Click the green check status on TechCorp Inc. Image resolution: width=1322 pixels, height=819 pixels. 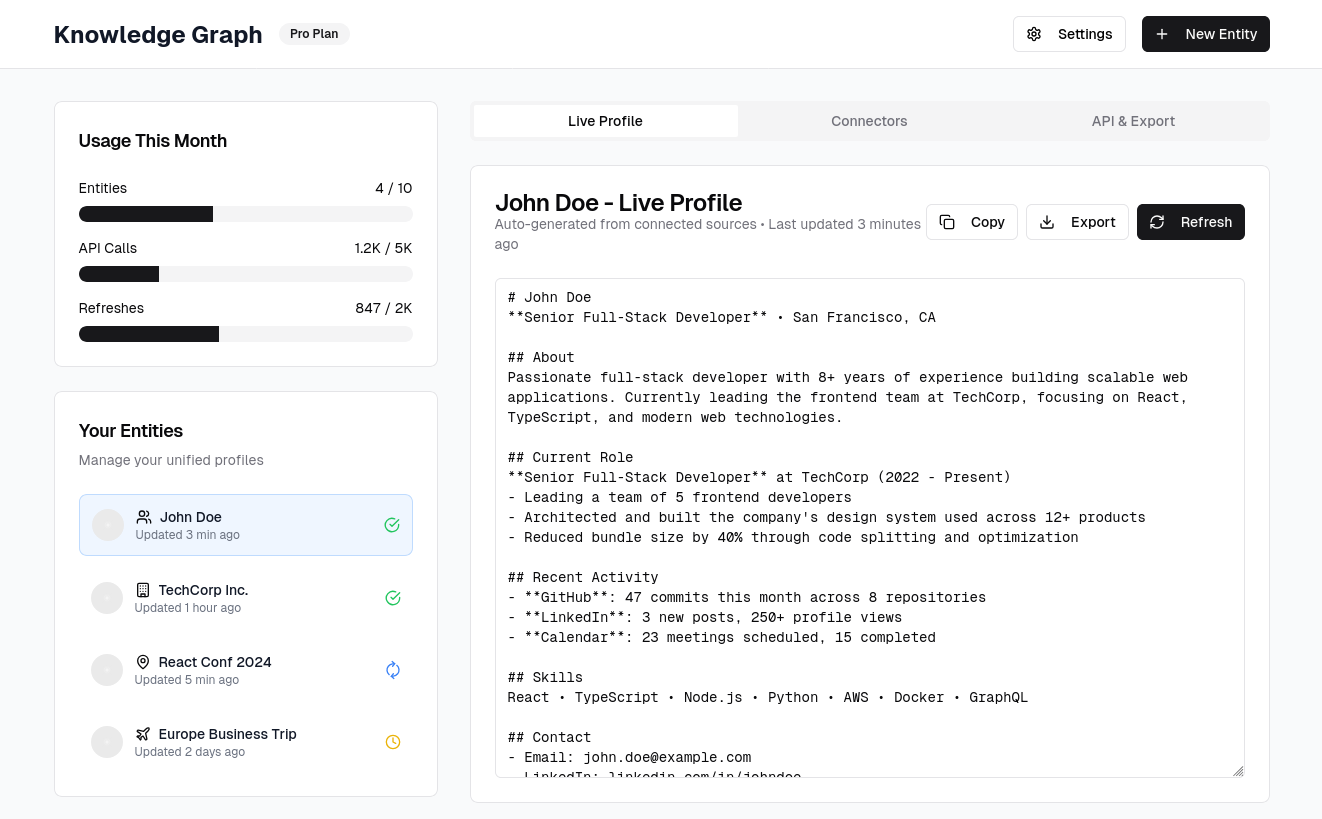[x=393, y=598]
